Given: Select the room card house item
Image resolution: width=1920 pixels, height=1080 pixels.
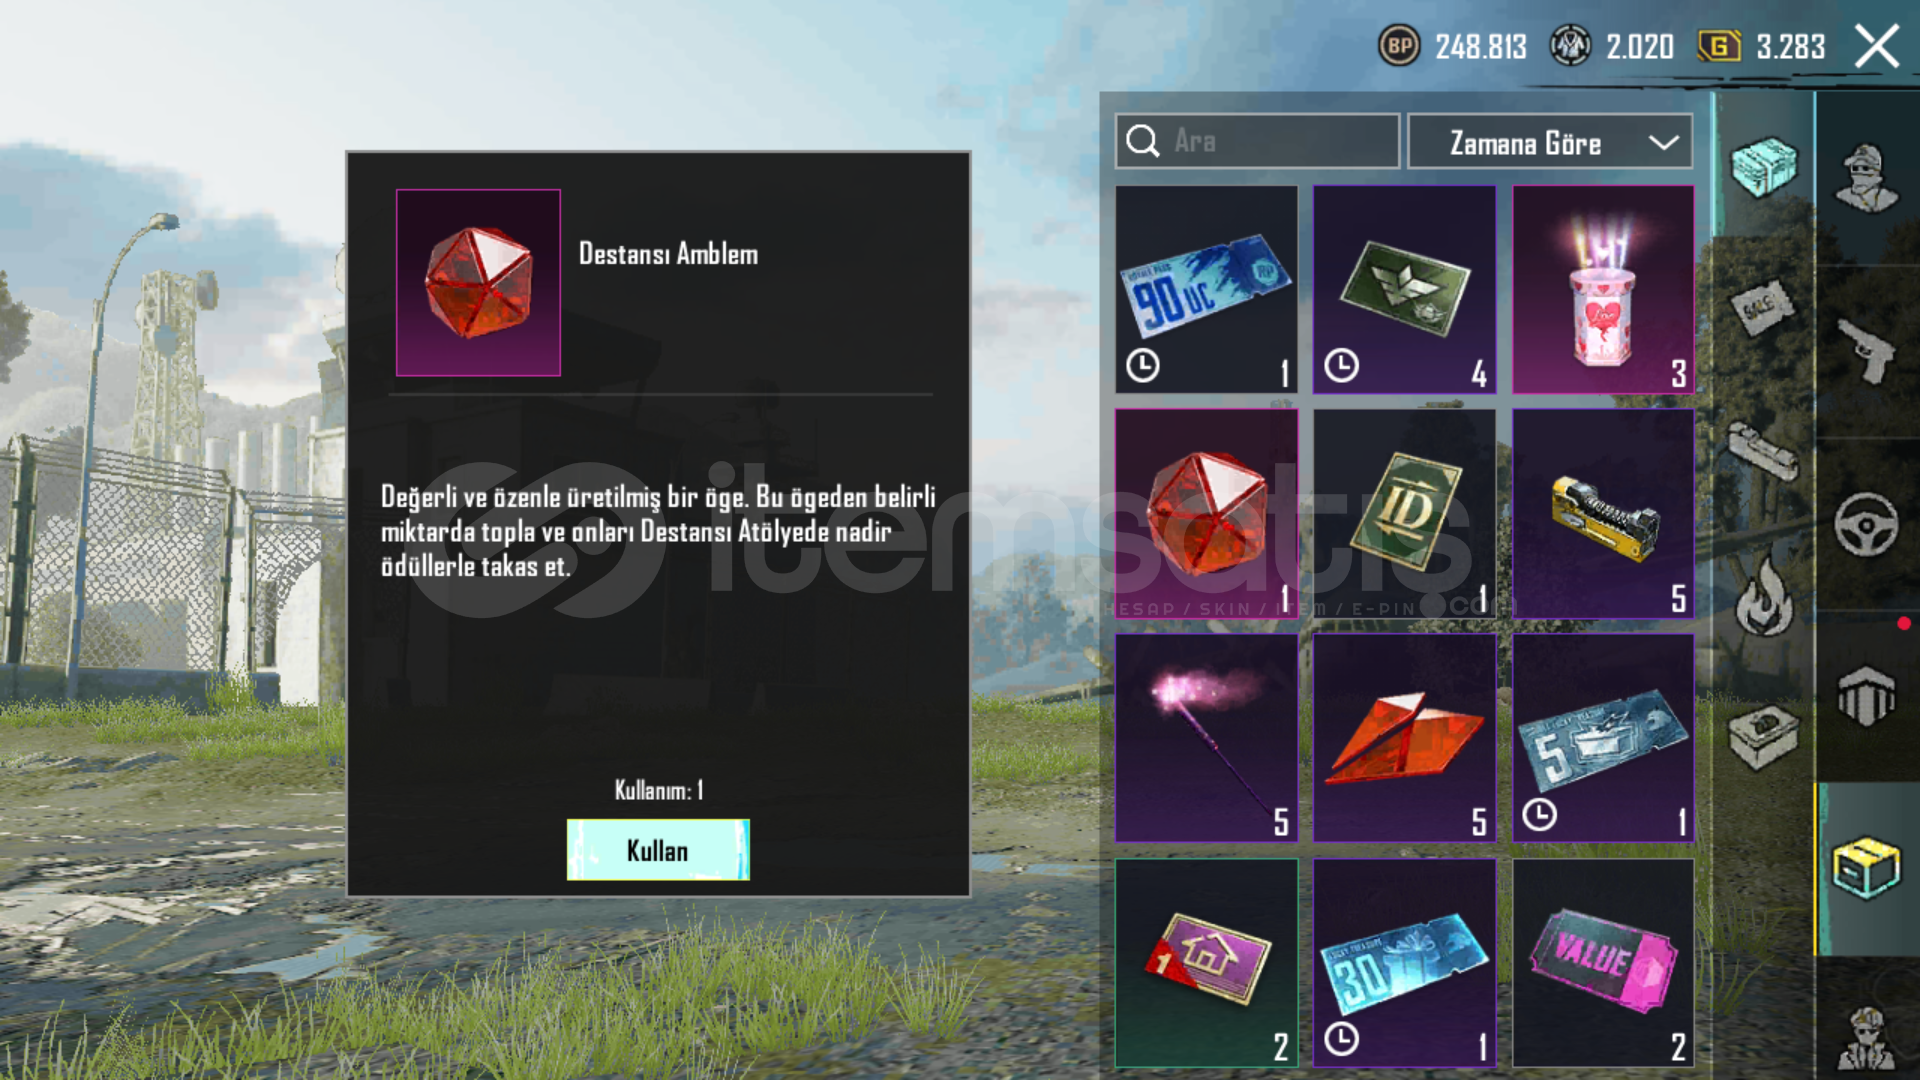Looking at the screenshot, I should point(1206,962).
